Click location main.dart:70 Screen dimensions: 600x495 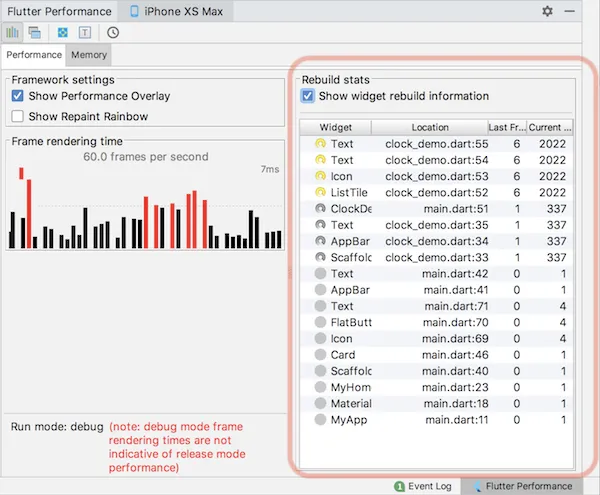coord(455,322)
